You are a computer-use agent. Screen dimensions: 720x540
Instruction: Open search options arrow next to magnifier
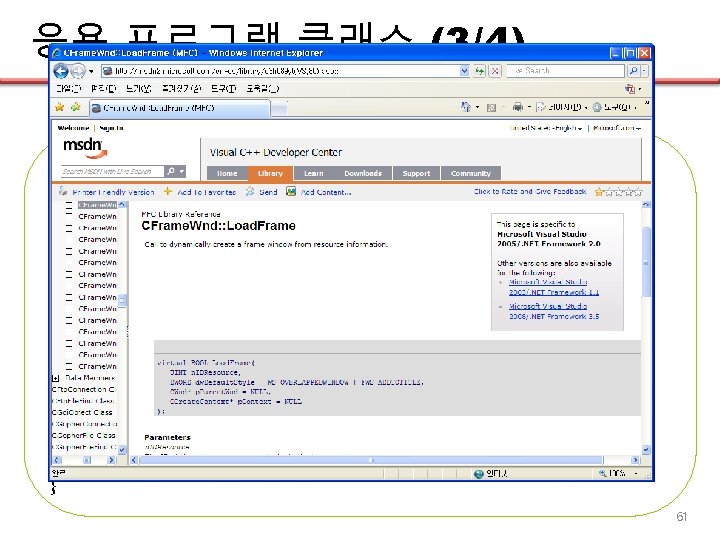(x=644, y=71)
